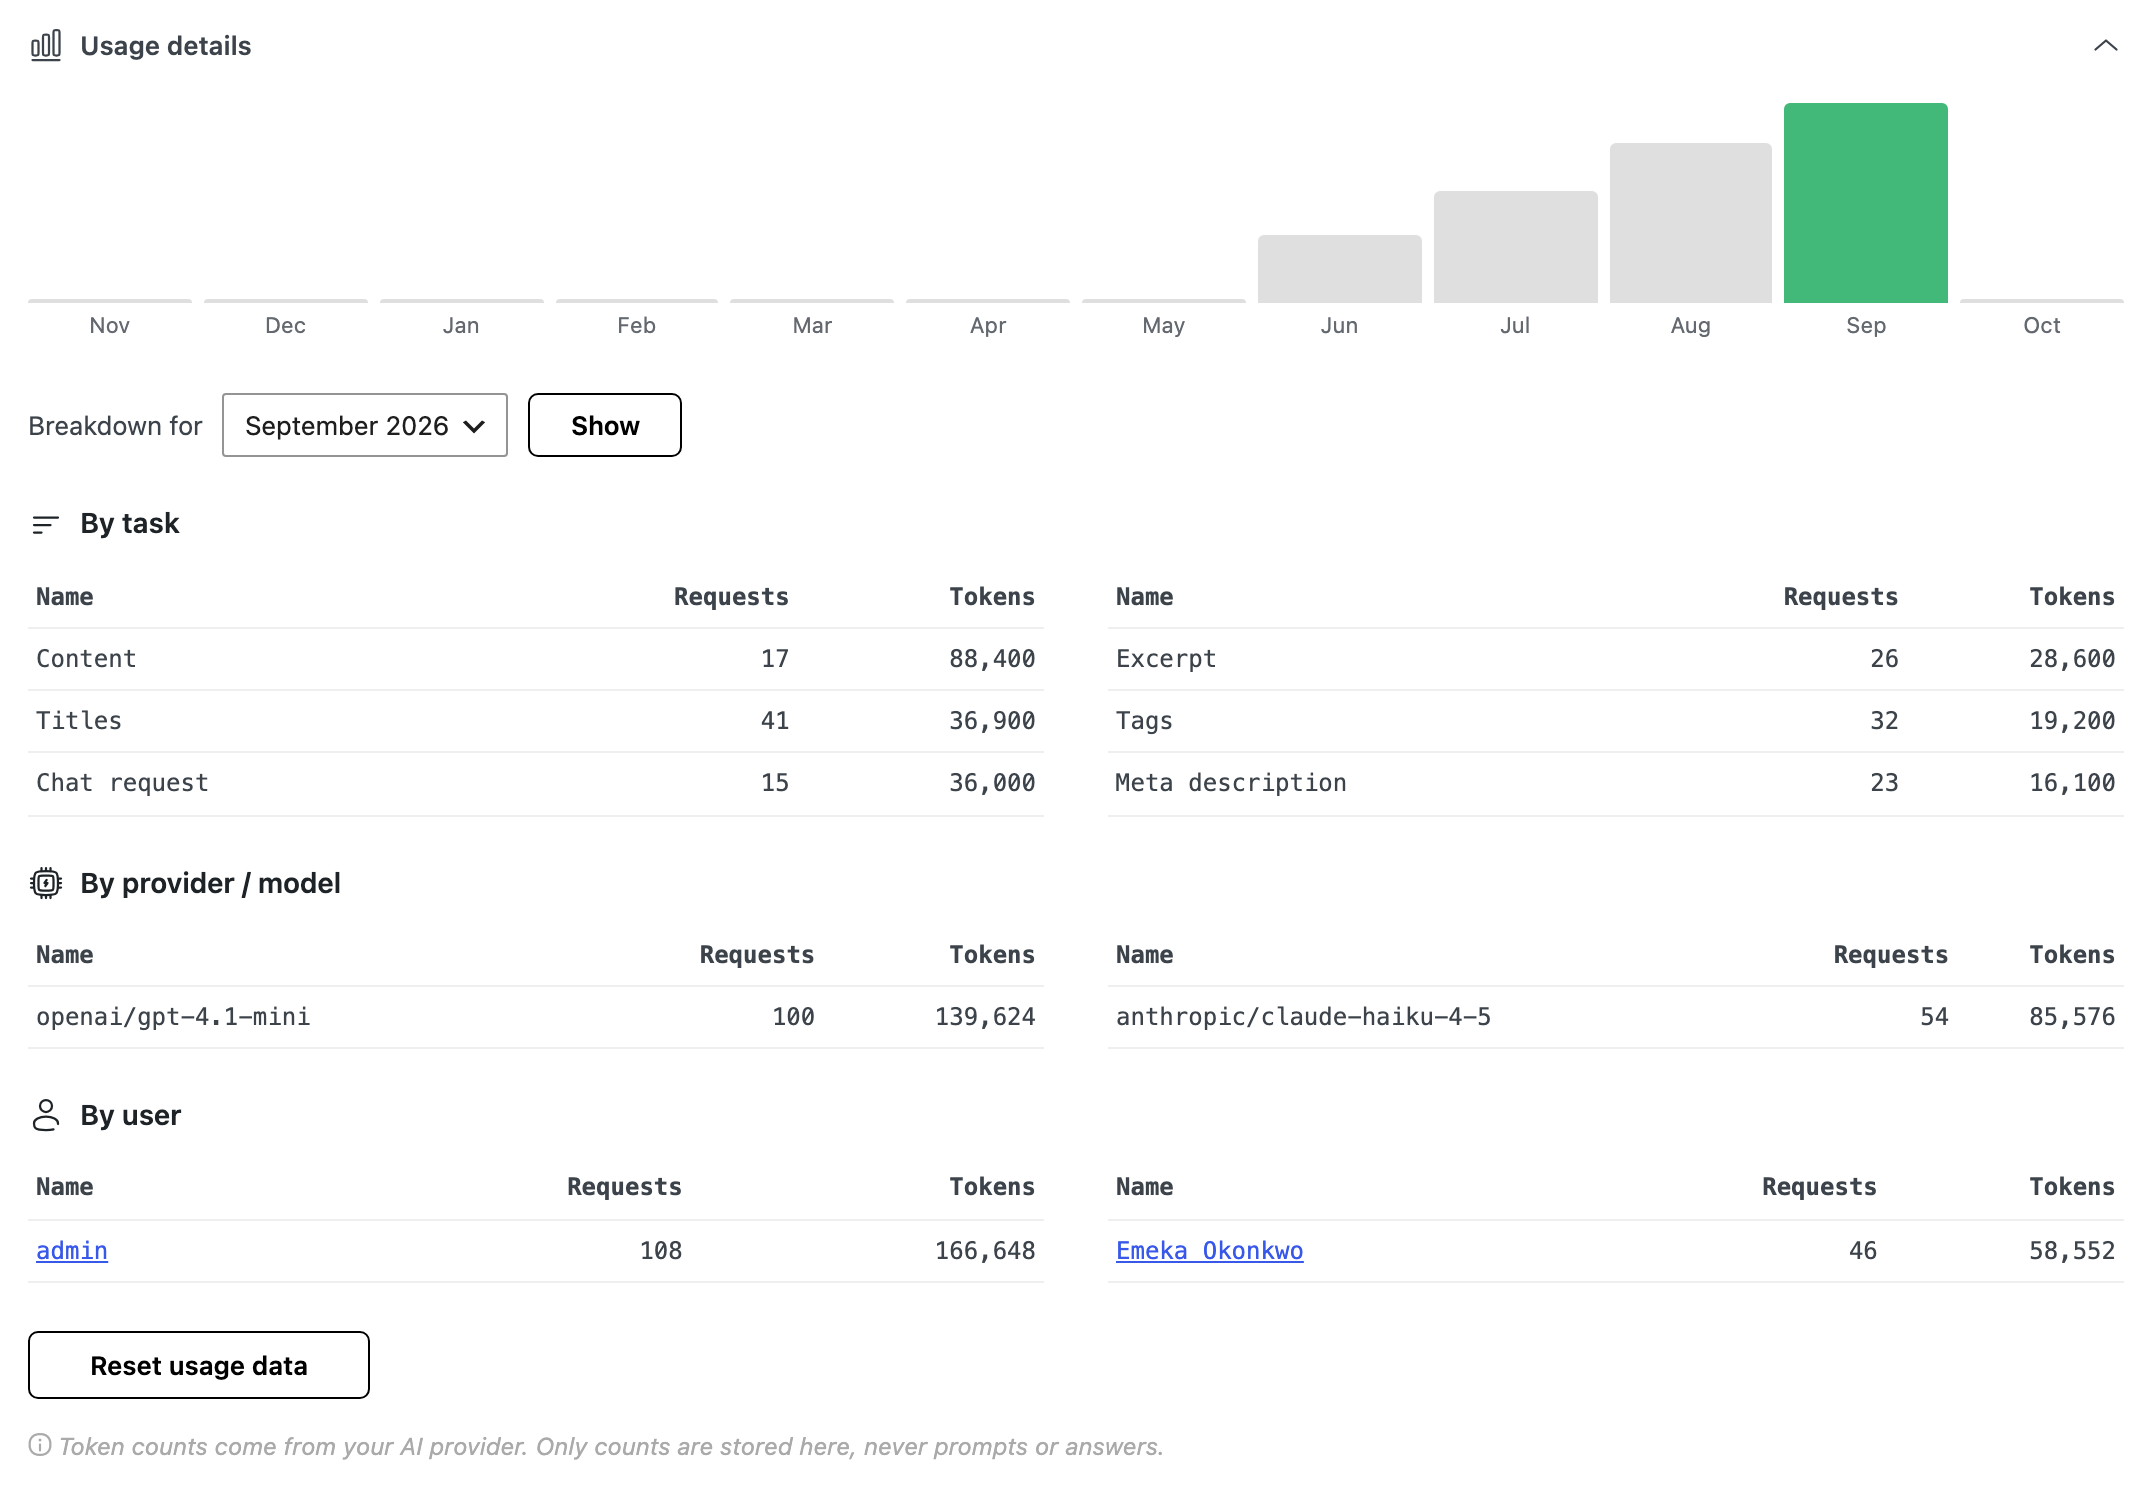Image resolution: width=2152 pixels, height=1492 pixels.
Task: Click the Tags task row name
Action: coord(1144,721)
